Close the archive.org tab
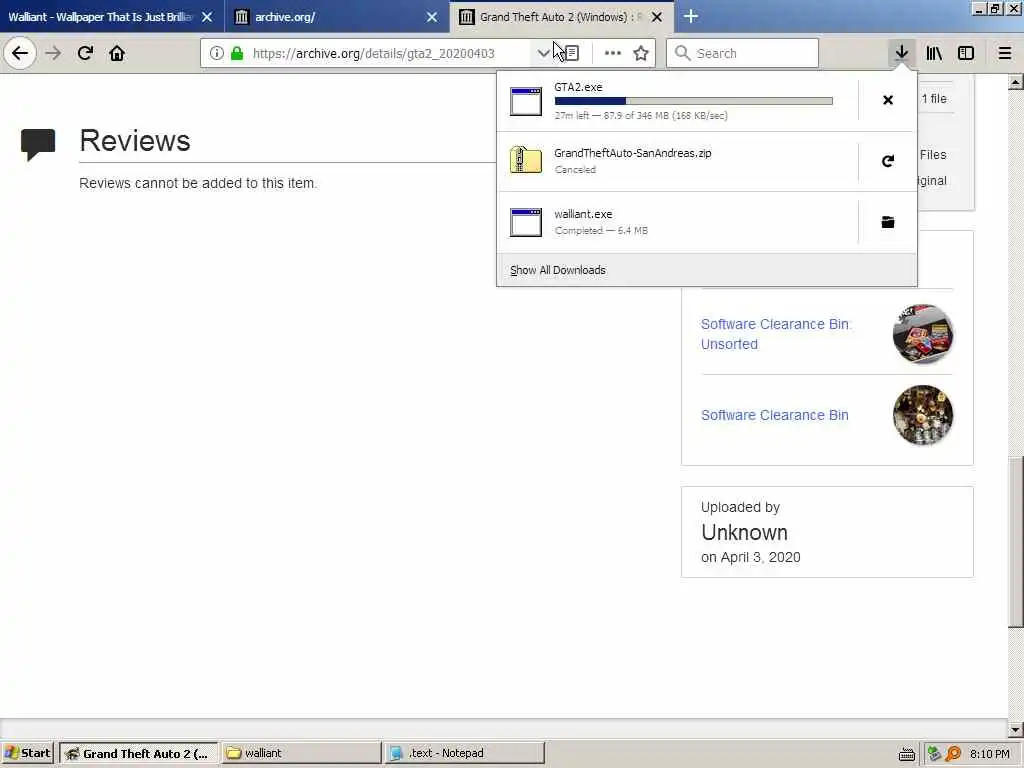This screenshot has width=1024, height=768. (432, 17)
